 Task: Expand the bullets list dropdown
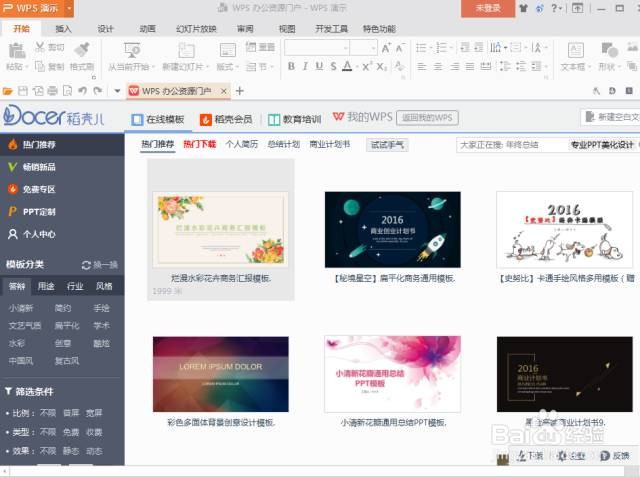(431, 48)
